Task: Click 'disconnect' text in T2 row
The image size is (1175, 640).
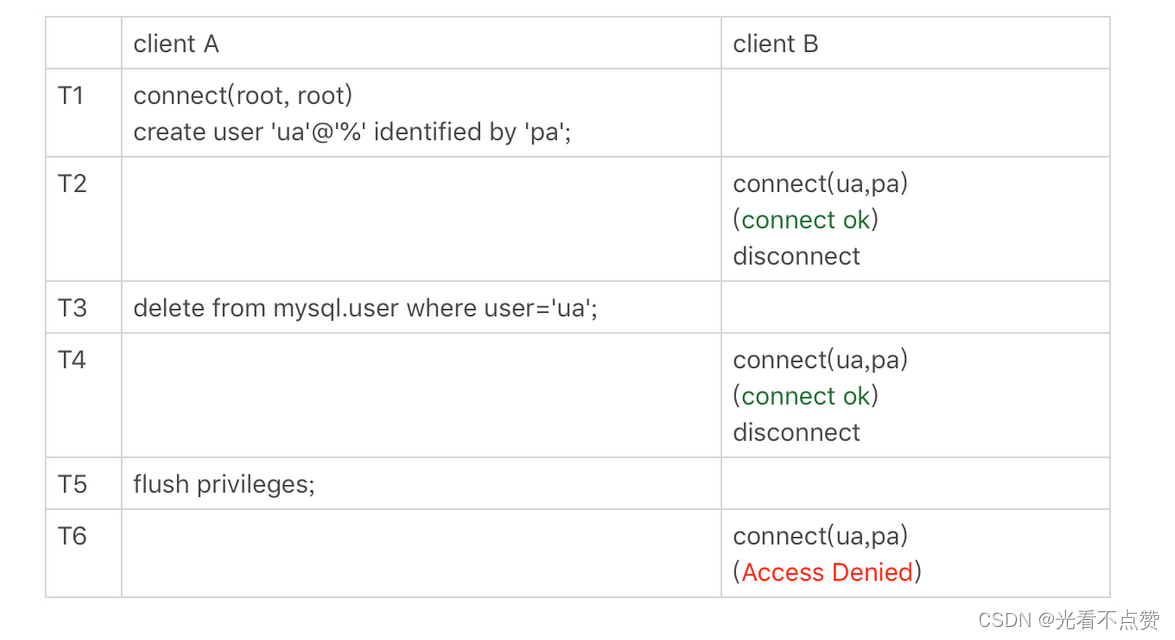Action: pyautogui.click(x=797, y=256)
